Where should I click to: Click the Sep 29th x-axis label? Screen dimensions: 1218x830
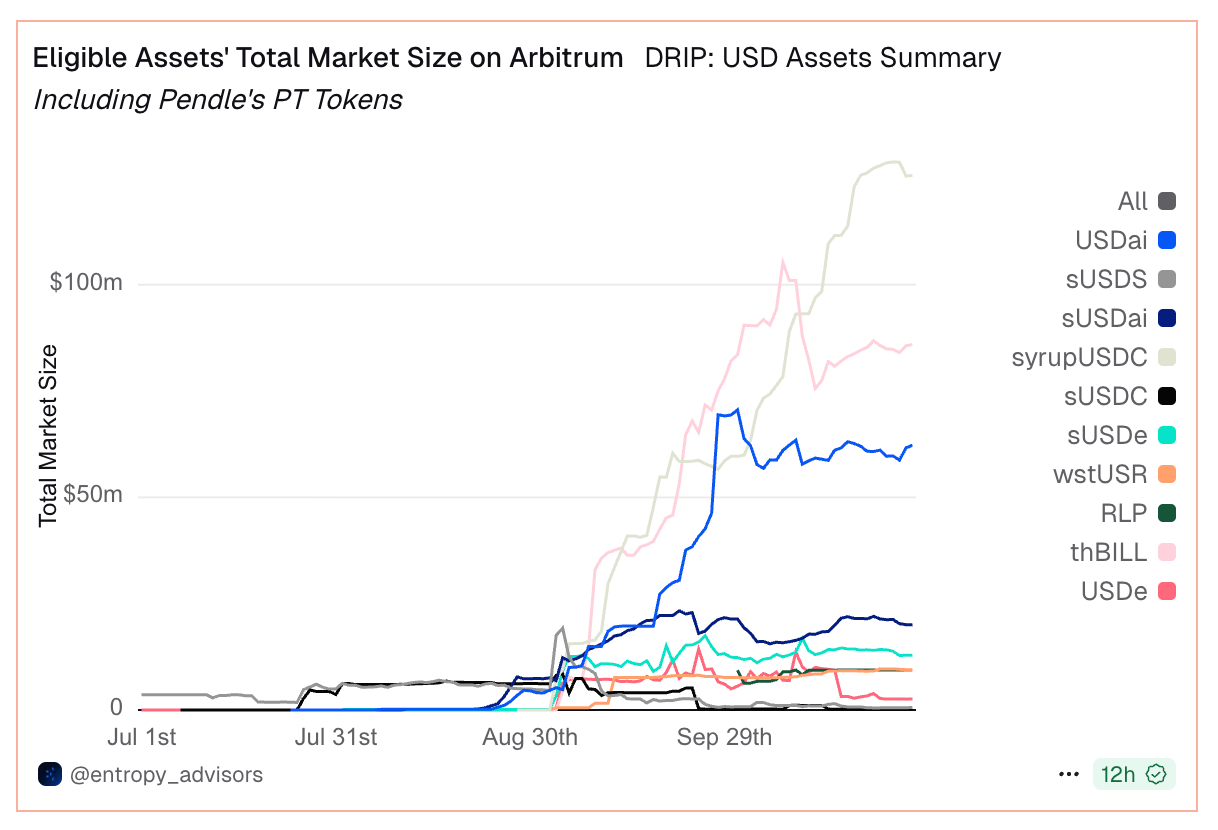pyautogui.click(x=725, y=738)
